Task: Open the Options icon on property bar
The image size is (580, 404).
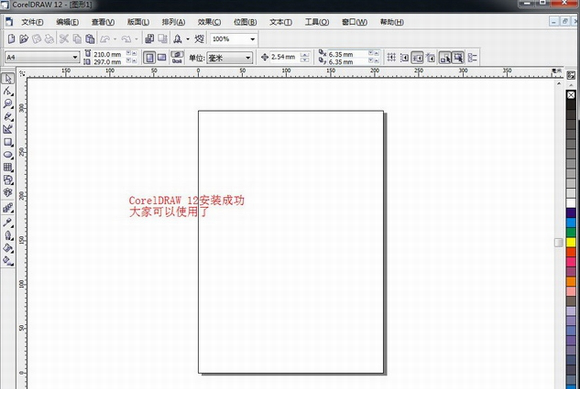Action: [x=472, y=57]
